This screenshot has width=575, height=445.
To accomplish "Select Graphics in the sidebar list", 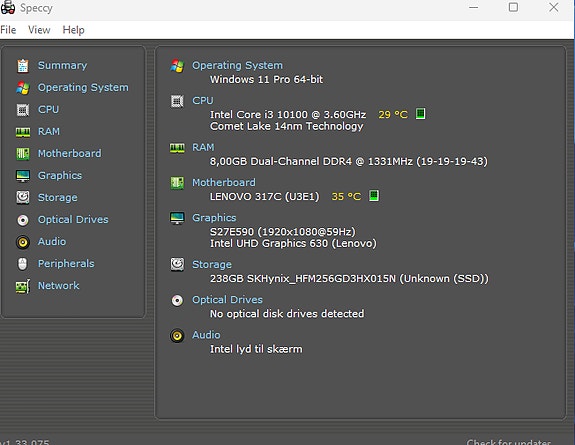I will (x=60, y=175).
